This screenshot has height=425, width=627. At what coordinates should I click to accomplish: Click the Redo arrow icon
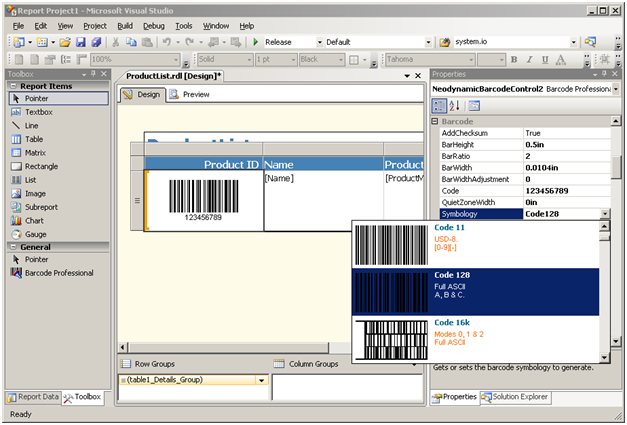[190, 42]
